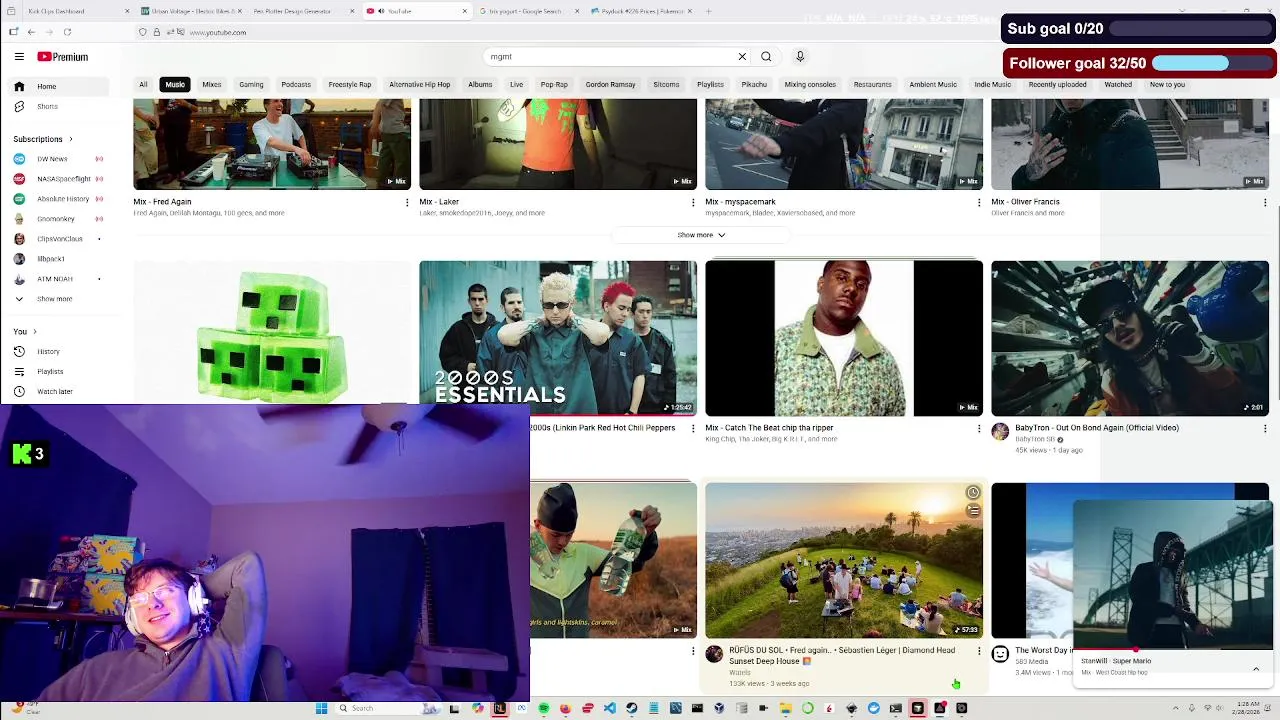1280x720 pixels.
Task: Go back with the browser back arrow
Action: (x=31, y=32)
